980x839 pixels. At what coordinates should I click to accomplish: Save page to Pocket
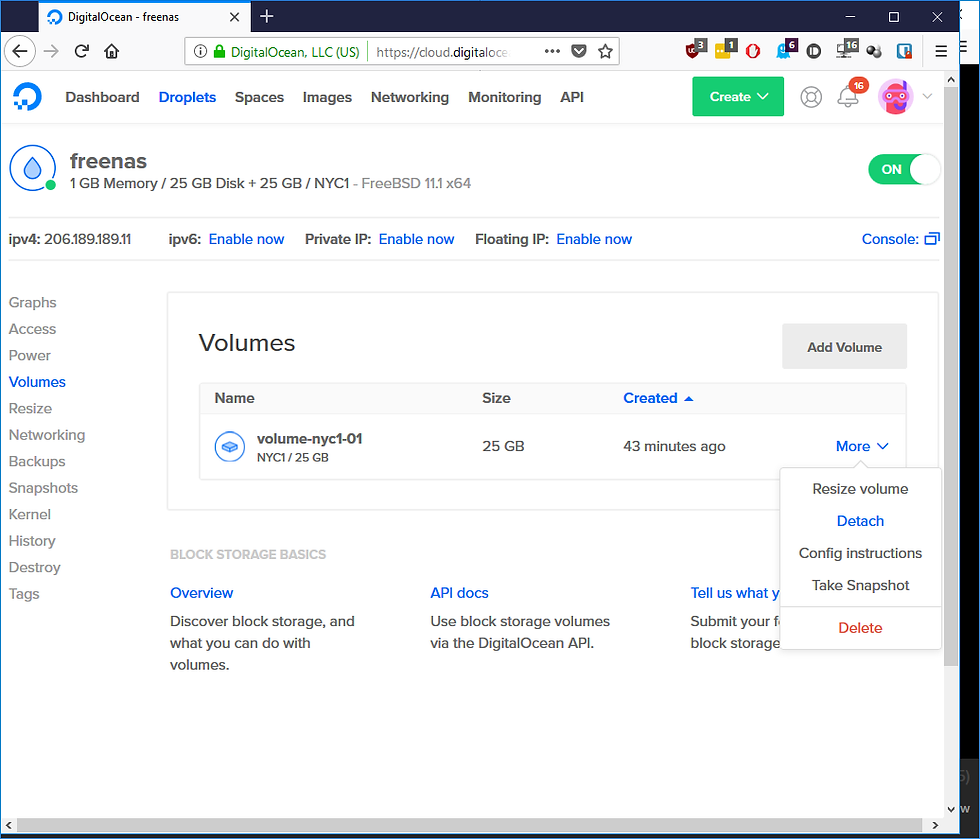[x=579, y=51]
